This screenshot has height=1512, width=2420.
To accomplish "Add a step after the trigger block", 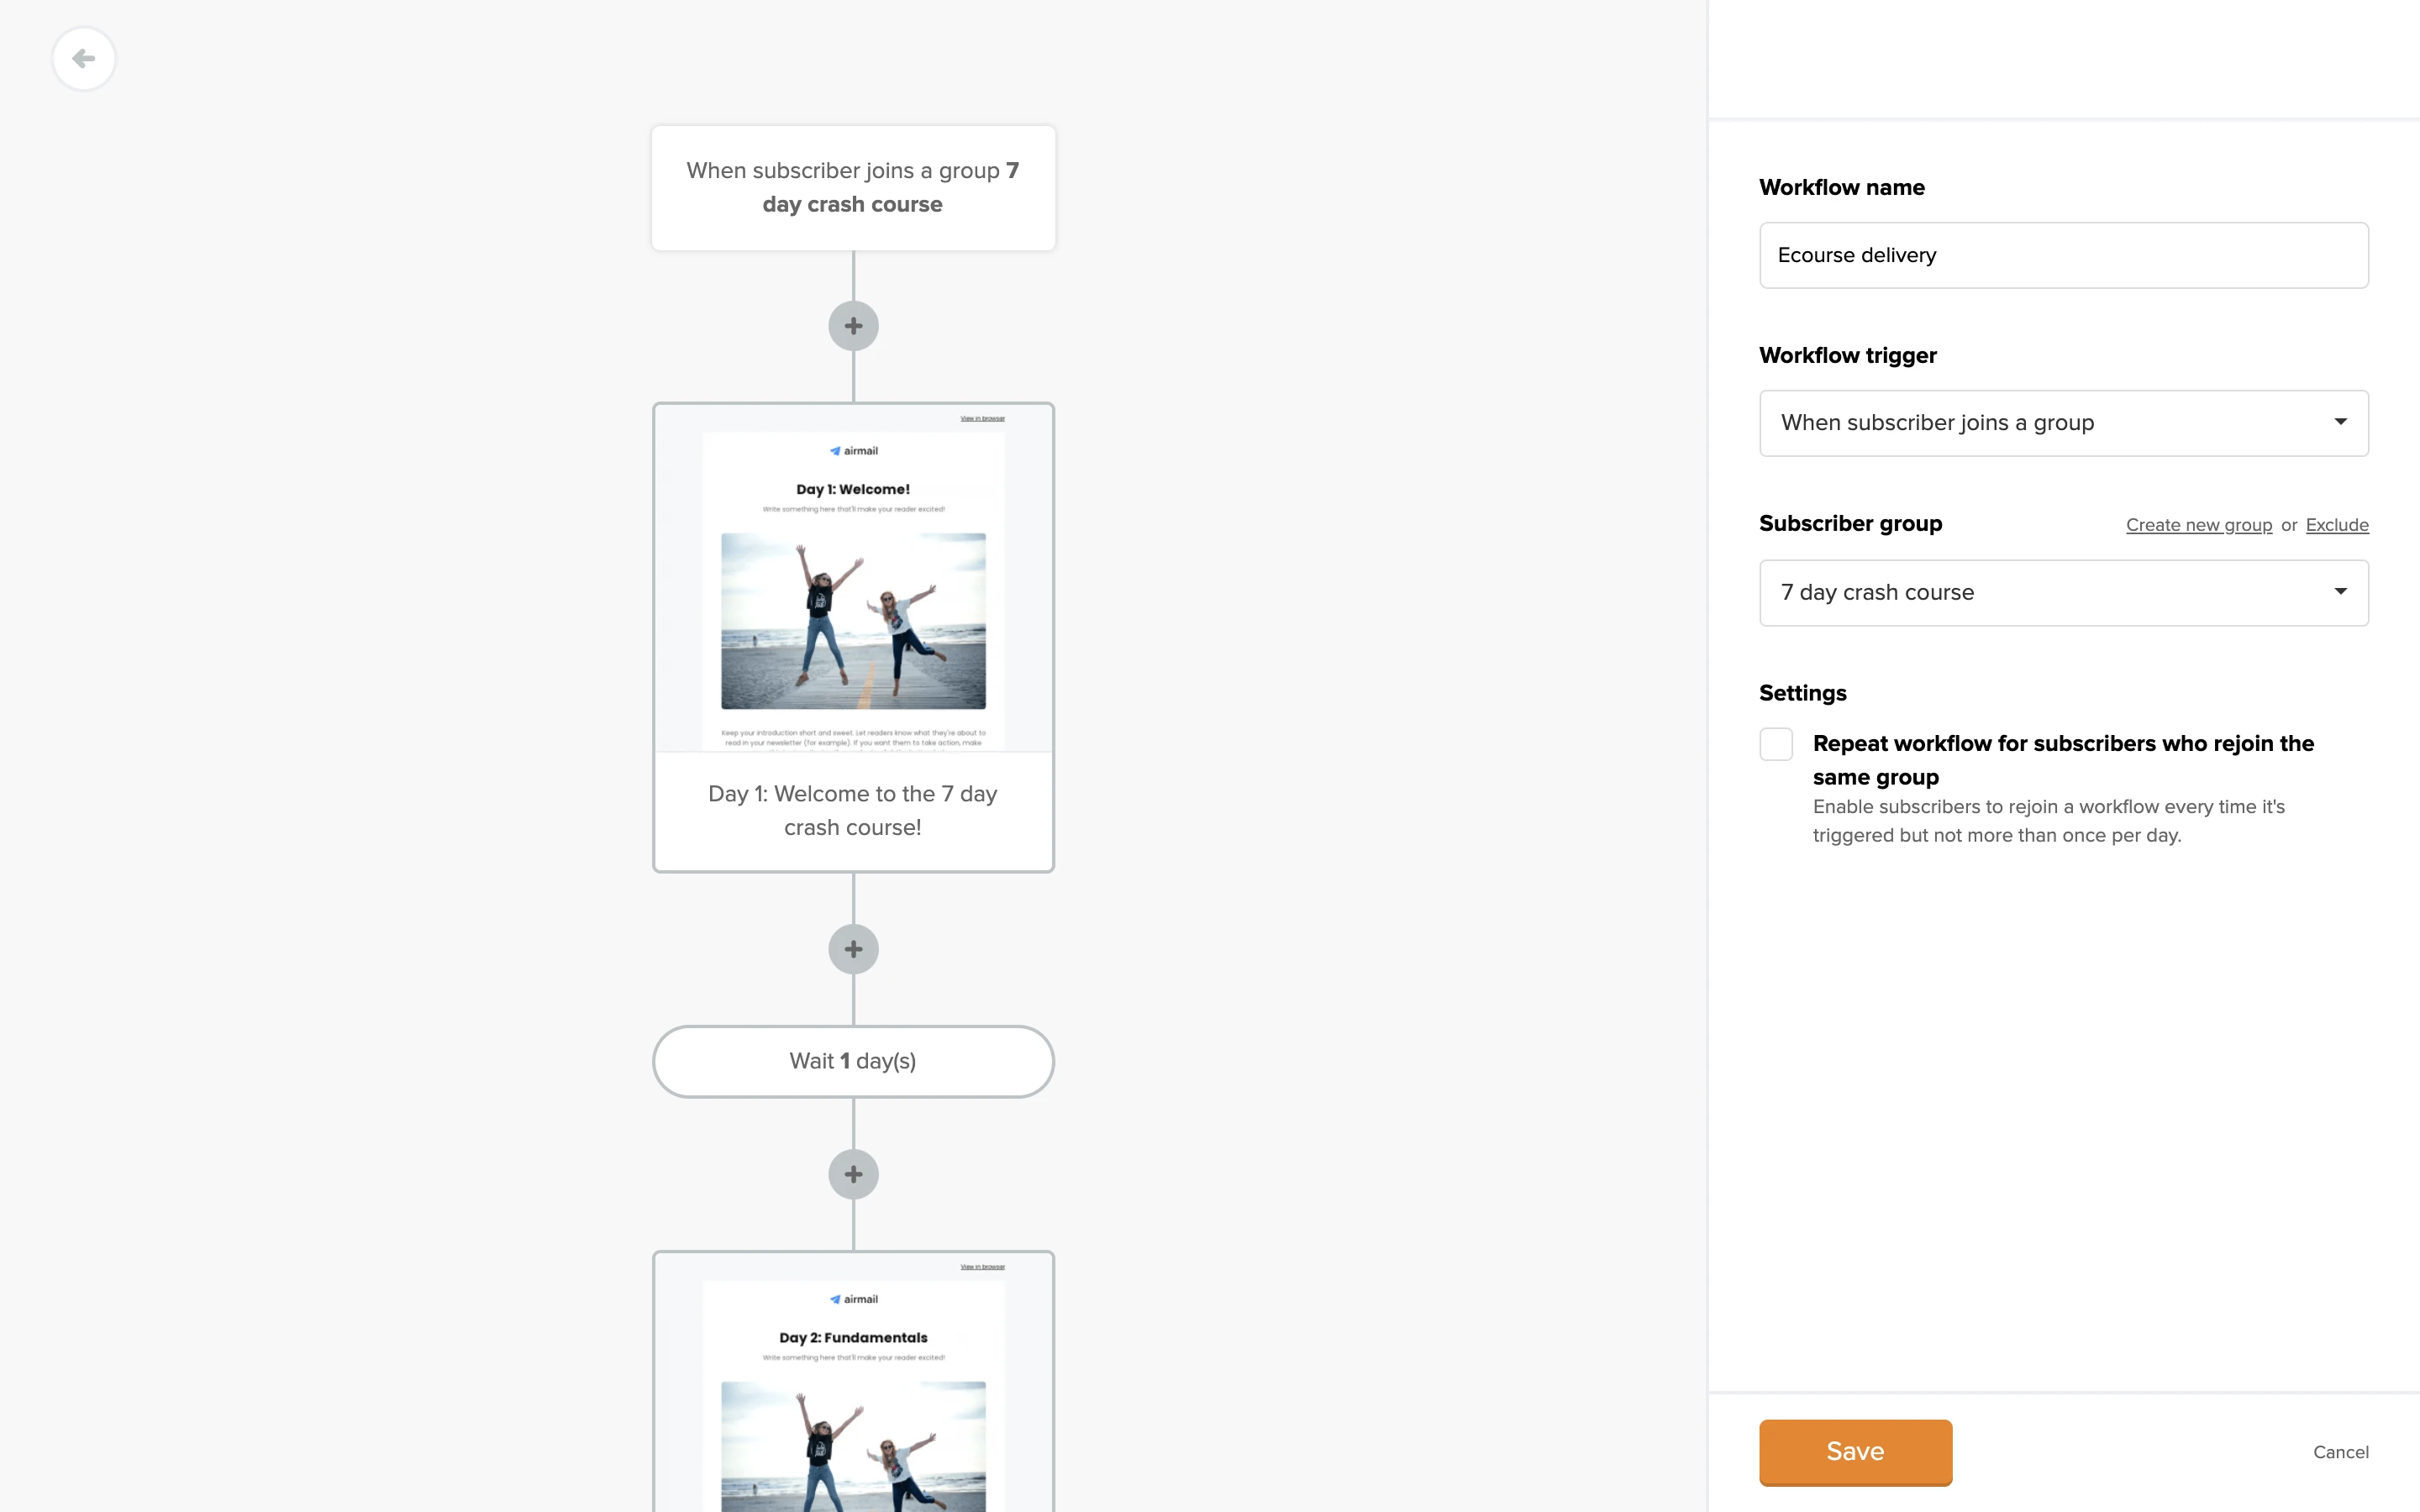I will pos(853,326).
